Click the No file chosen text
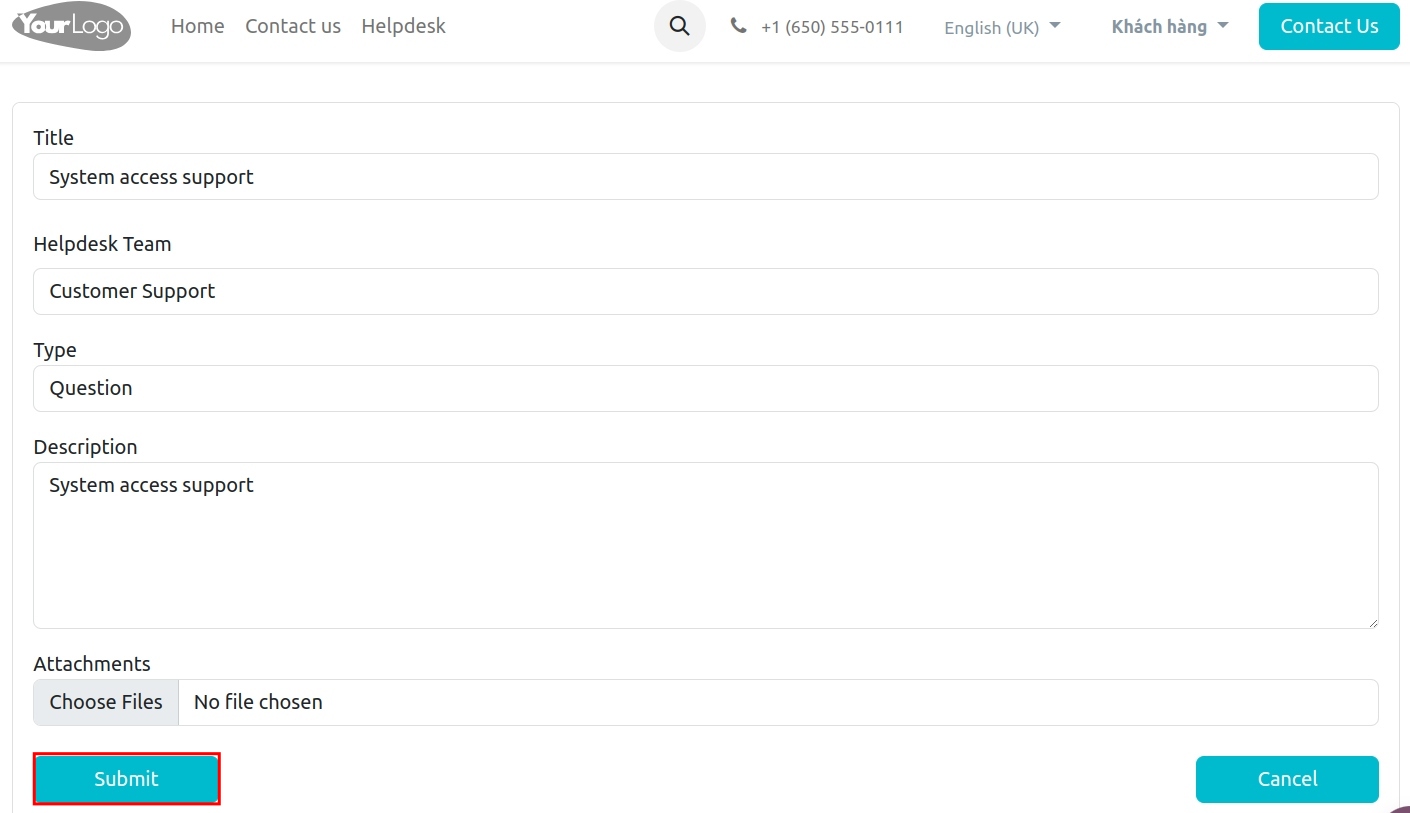The image size is (1410, 813). tap(258, 702)
